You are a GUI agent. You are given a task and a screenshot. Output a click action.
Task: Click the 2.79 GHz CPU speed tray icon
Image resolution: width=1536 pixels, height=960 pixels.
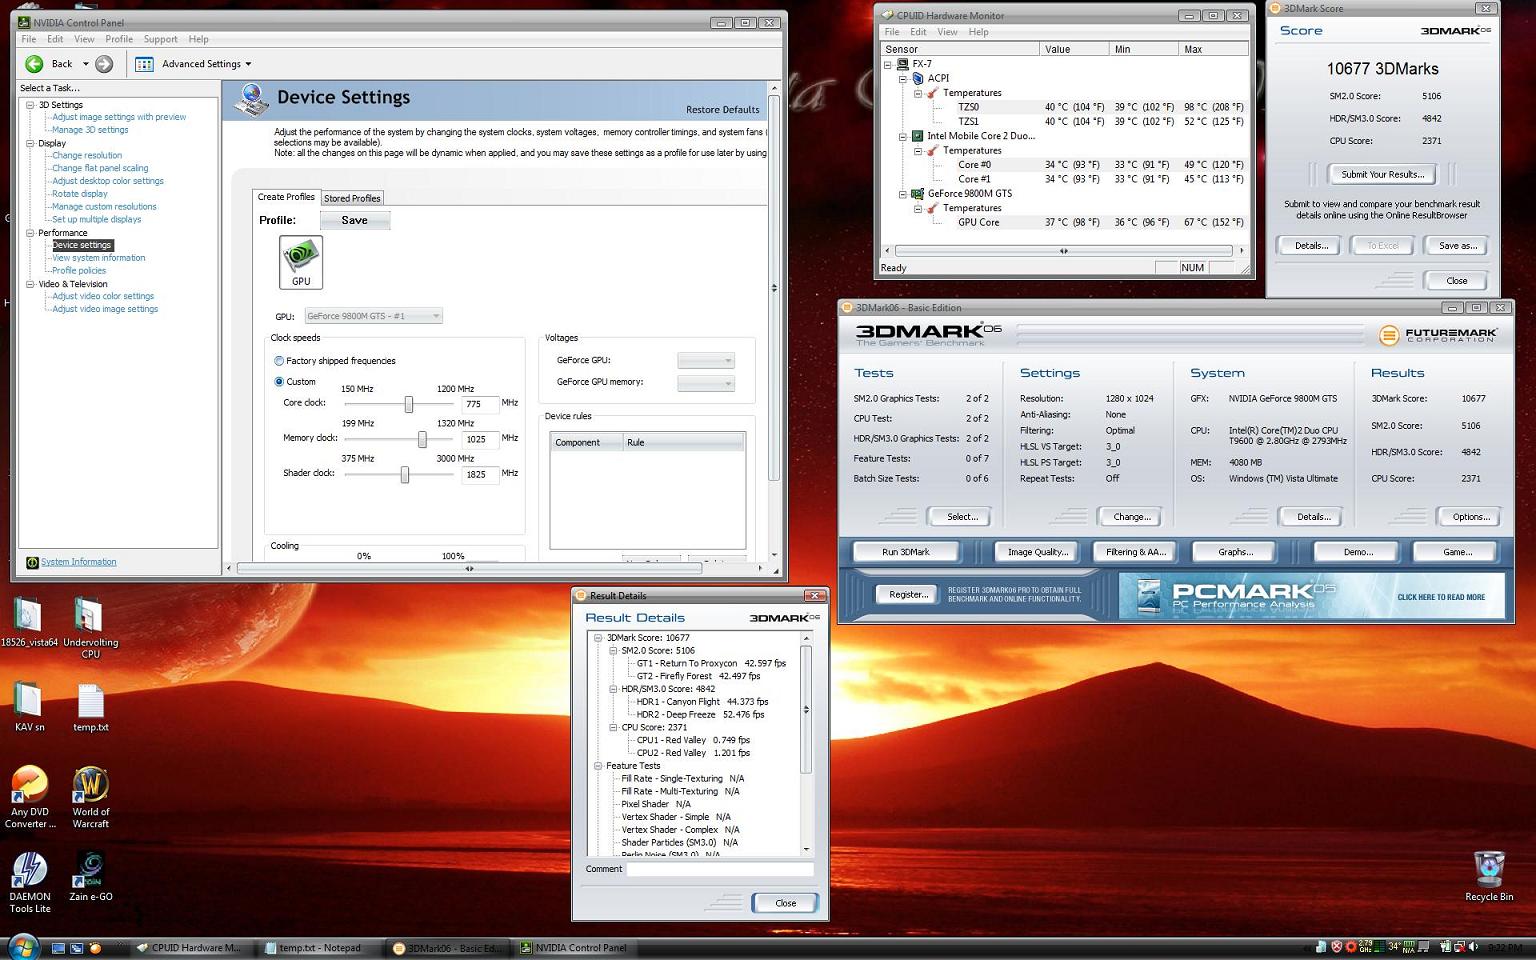tap(1366, 947)
